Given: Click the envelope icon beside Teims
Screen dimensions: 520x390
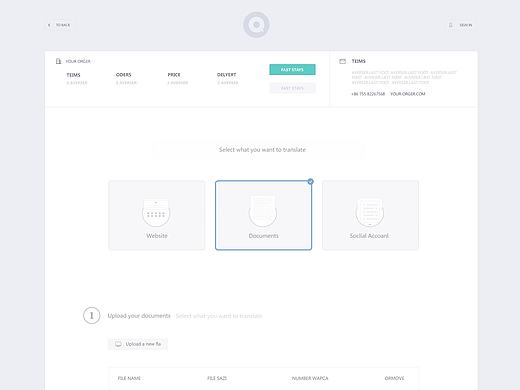Looking at the screenshot, I should click(342, 61).
